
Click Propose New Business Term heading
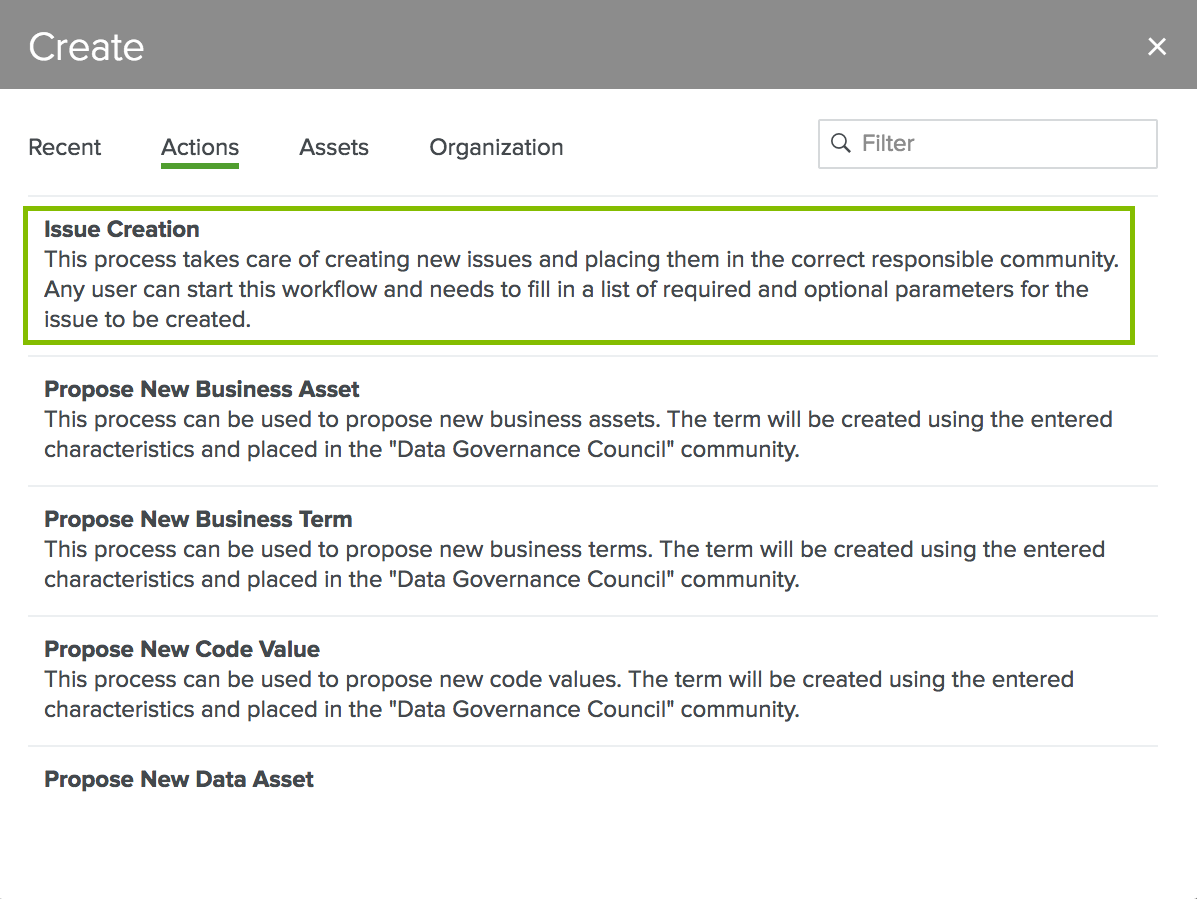197,518
